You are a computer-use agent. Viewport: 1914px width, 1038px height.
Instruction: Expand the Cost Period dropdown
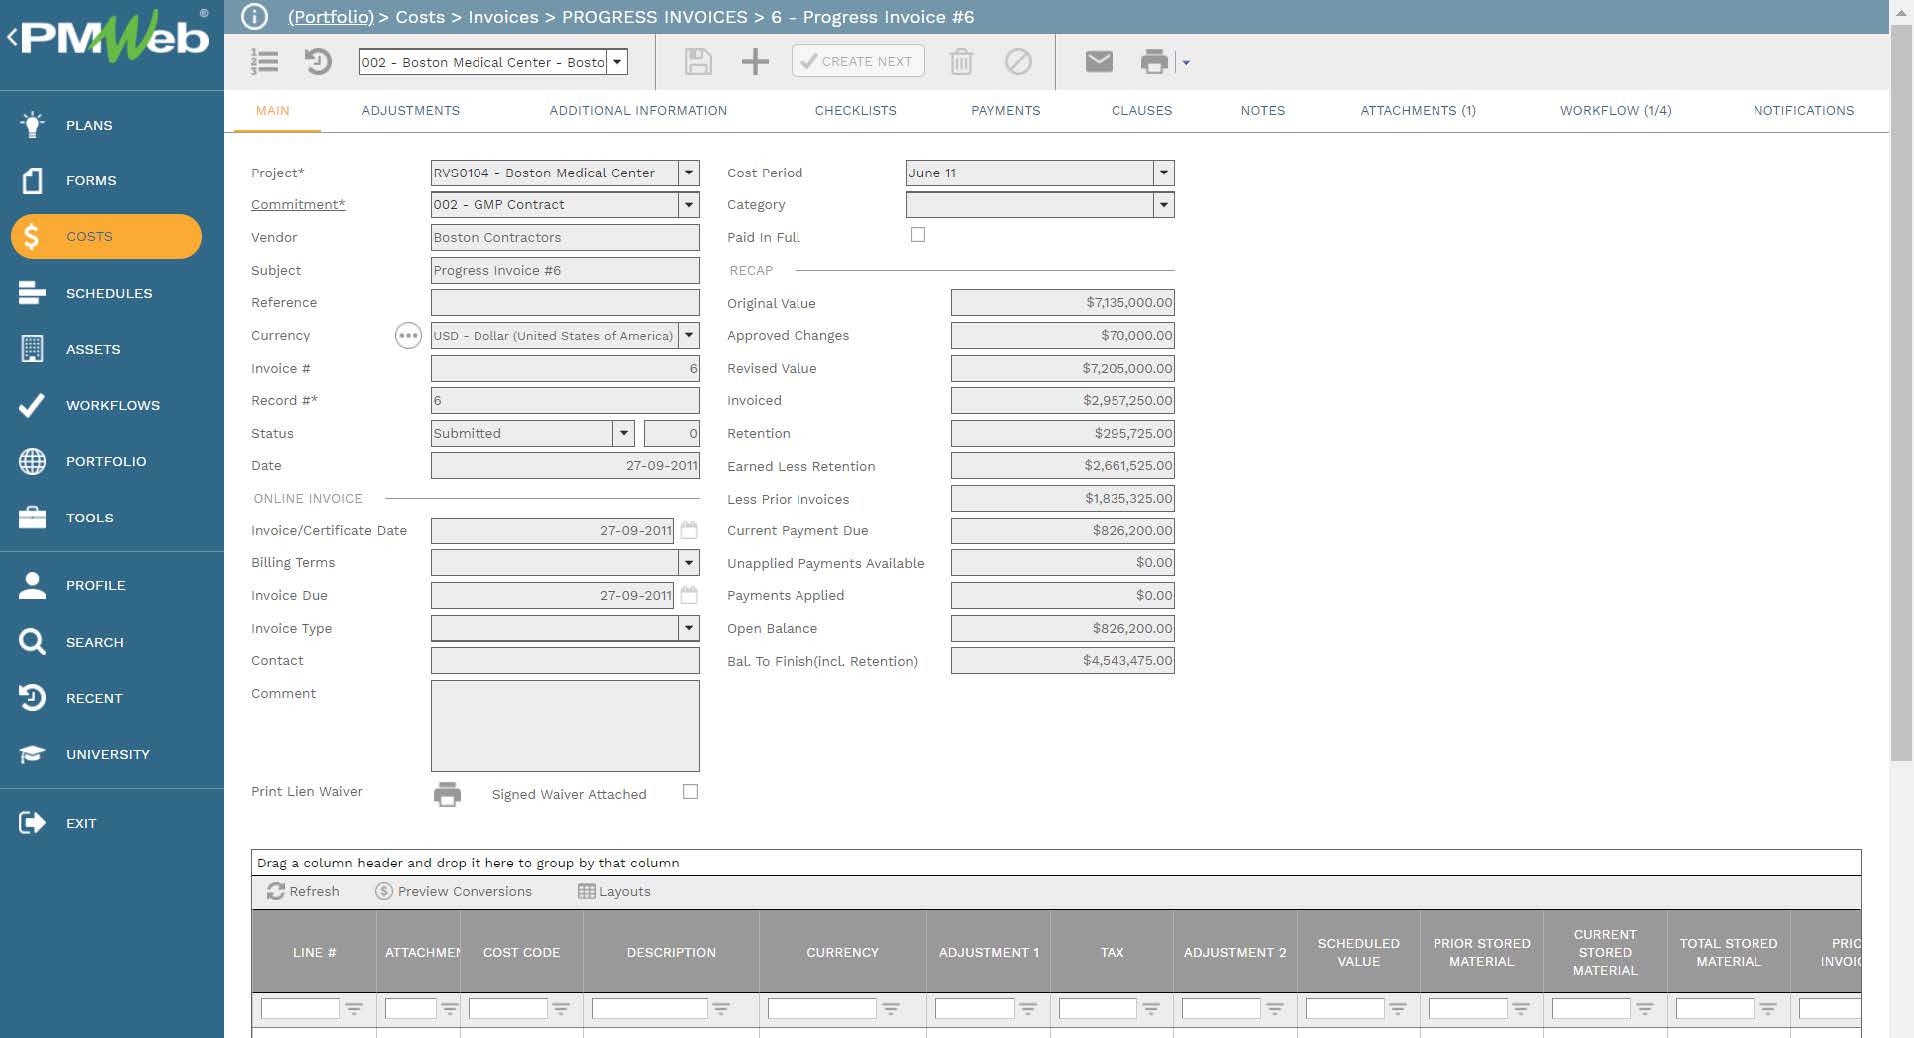[x=1164, y=173]
